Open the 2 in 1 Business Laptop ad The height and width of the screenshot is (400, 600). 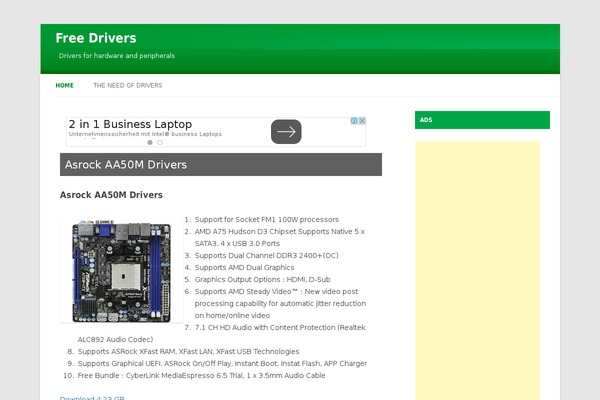130,124
